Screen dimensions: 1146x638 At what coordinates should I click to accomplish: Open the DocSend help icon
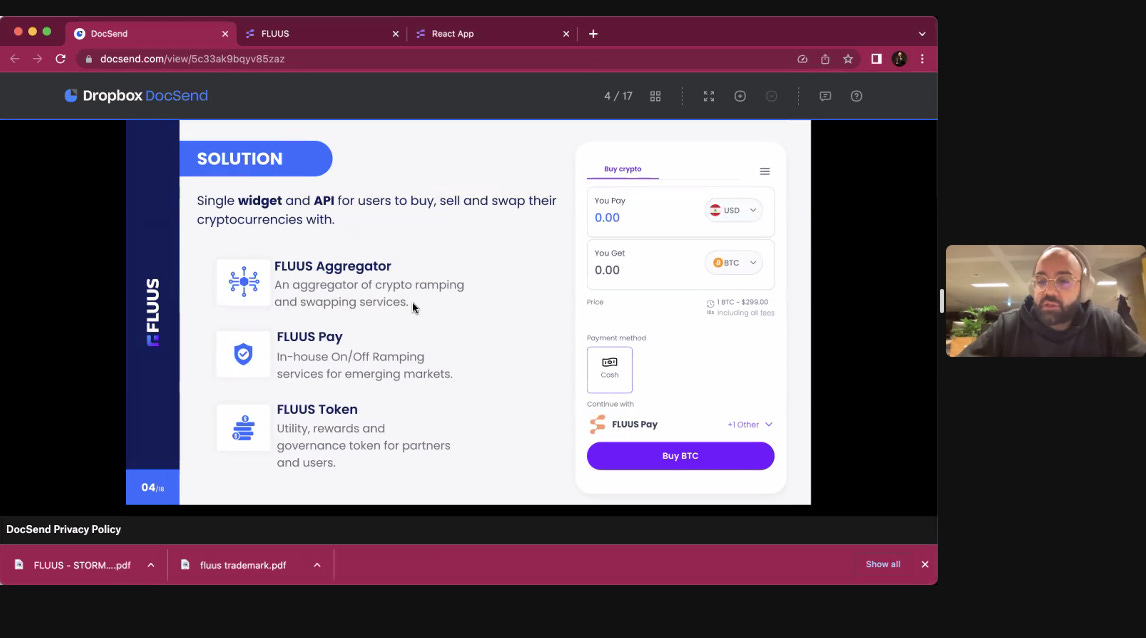[857, 96]
